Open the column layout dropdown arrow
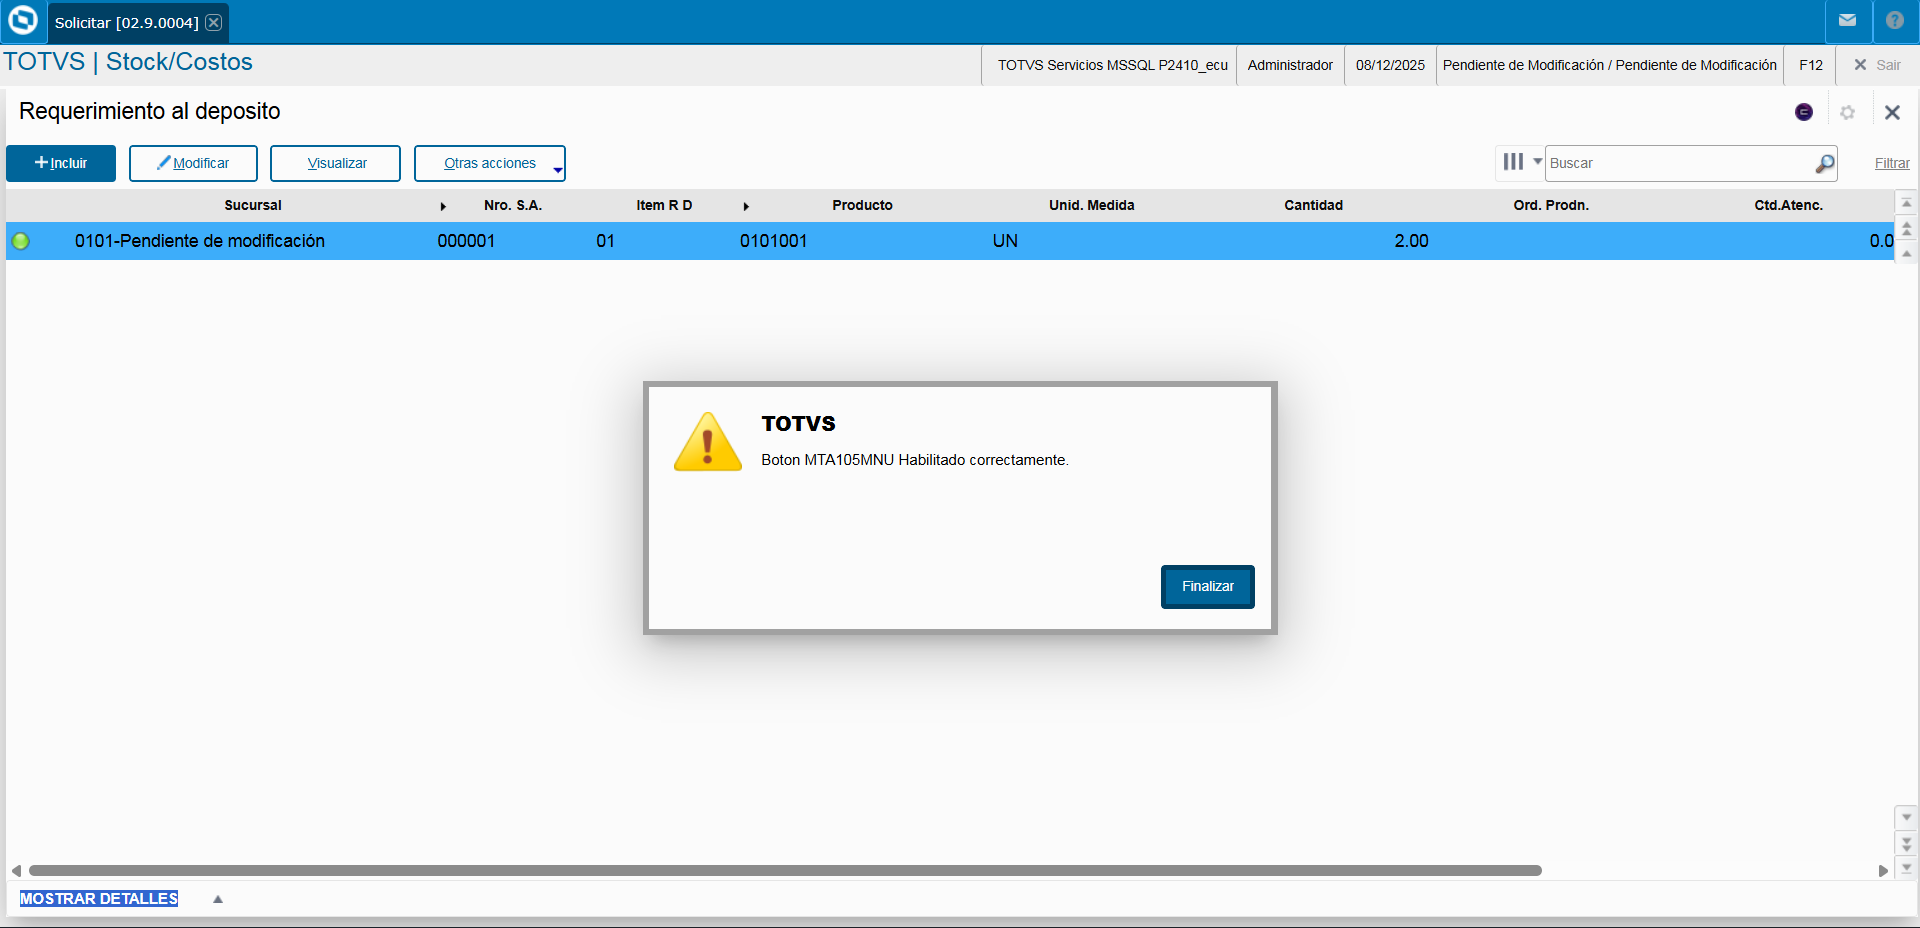The image size is (1920, 928). pyautogui.click(x=1536, y=162)
